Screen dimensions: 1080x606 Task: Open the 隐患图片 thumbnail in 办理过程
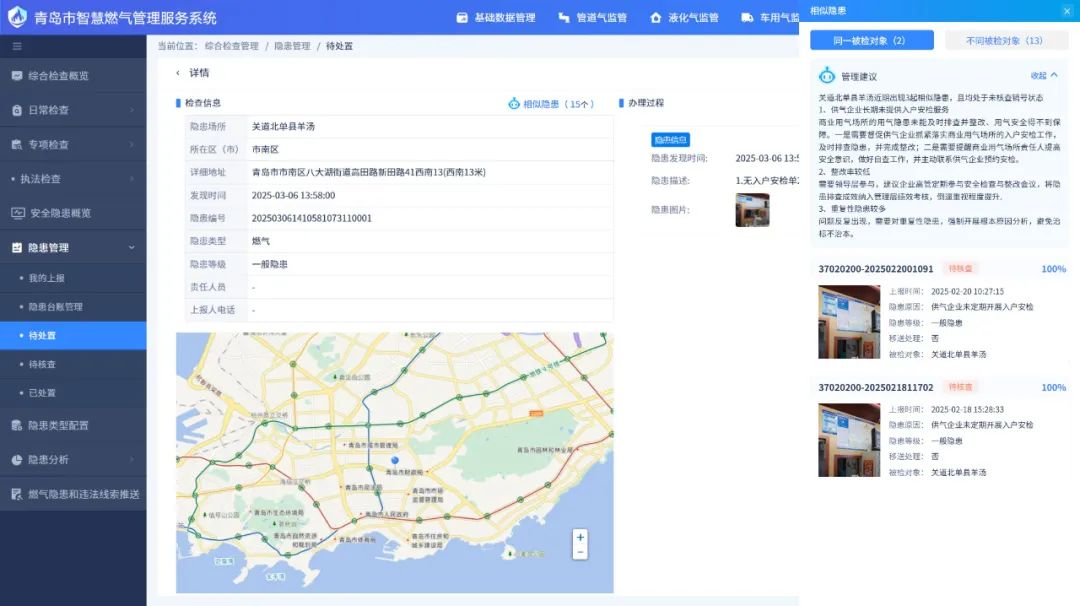(x=752, y=210)
